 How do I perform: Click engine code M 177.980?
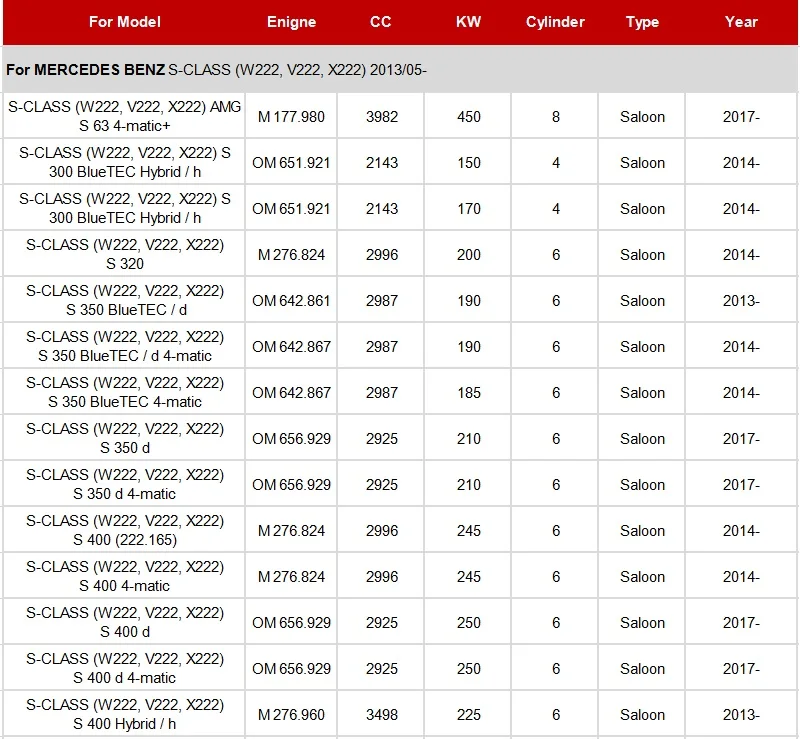291,117
